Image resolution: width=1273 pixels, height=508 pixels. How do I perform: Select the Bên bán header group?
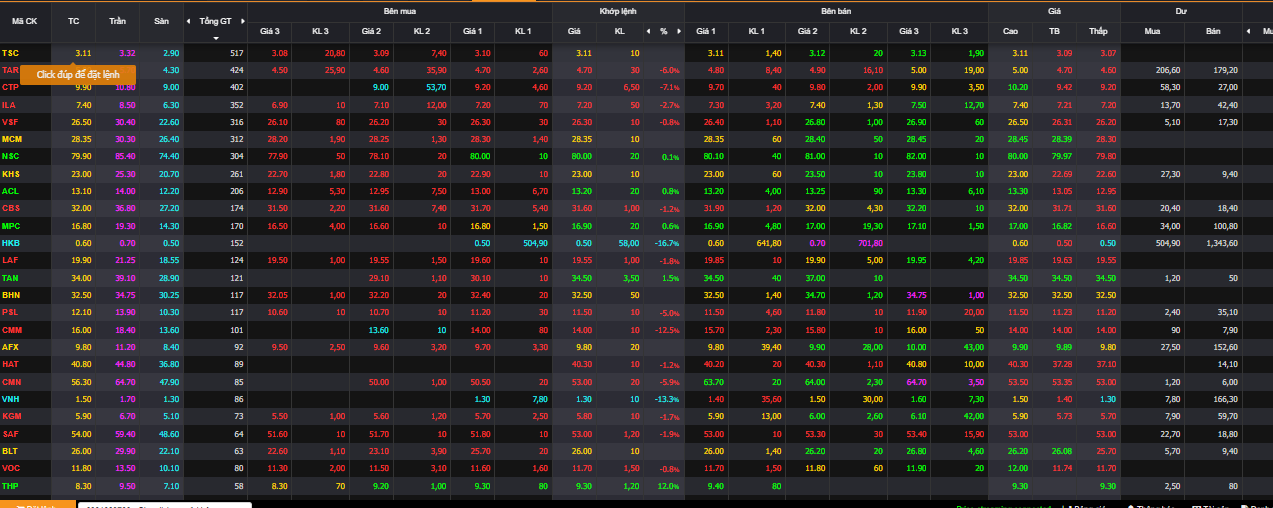[836, 11]
